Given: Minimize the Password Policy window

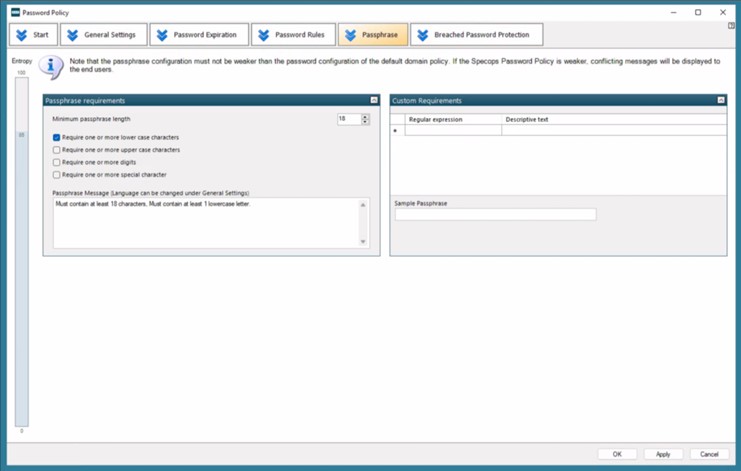Looking at the screenshot, I should pyautogui.click(x=673, y=12).
